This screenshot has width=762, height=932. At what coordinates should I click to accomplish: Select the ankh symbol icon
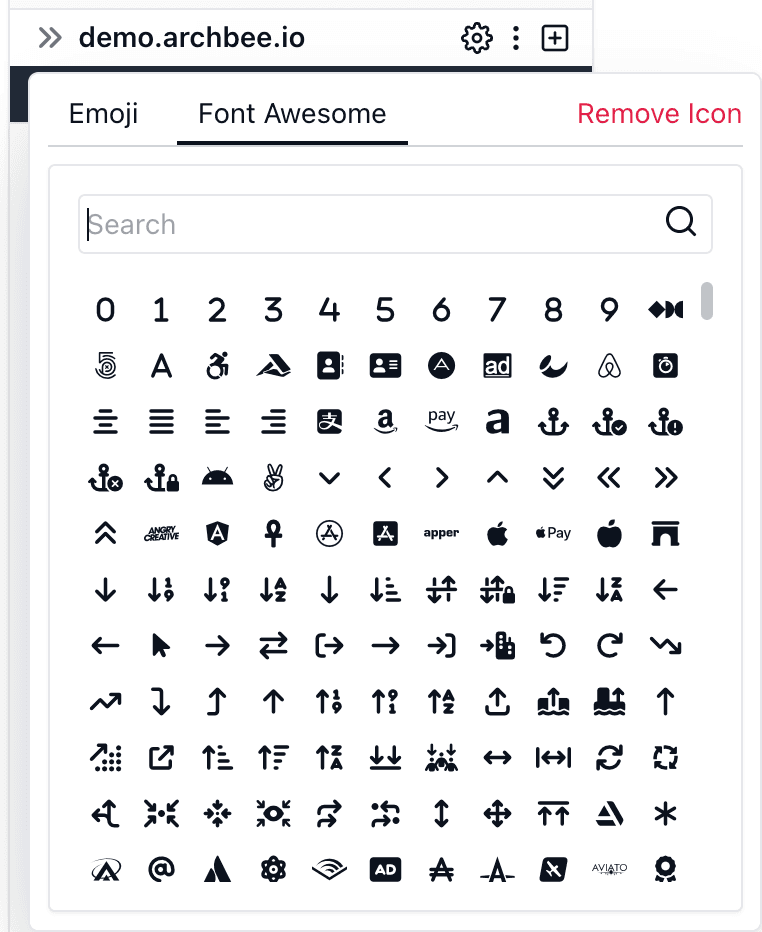click(273, 533)
